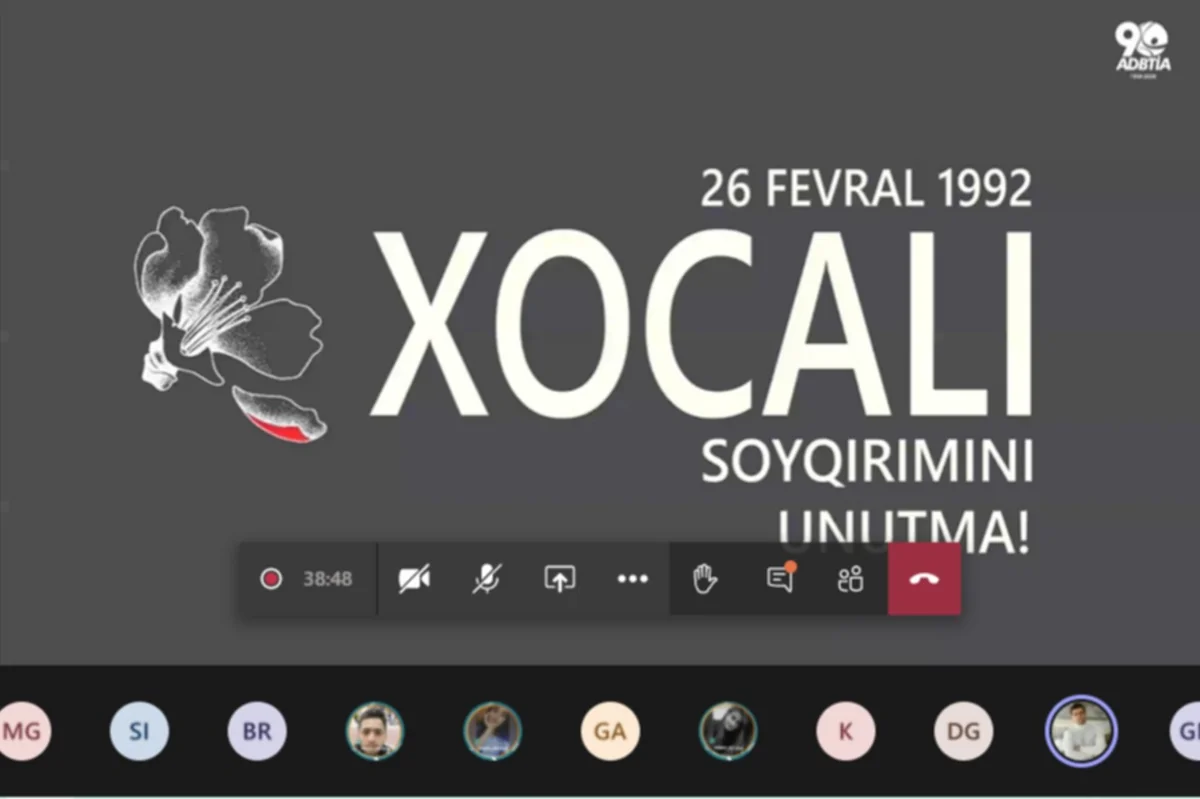The width and height of the screenshot is (1200, 799).
Task: Click the 38:48 call duration timer
Action: pyautogui.click(x=327, y=578)
